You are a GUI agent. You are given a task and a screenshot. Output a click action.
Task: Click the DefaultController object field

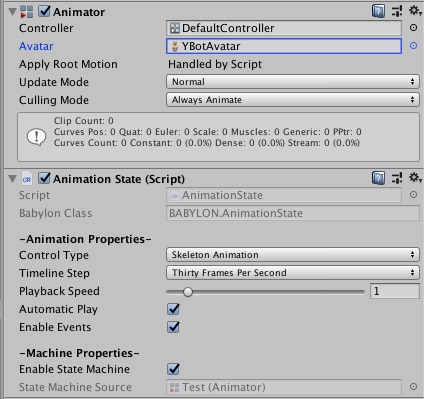[284, 28]
